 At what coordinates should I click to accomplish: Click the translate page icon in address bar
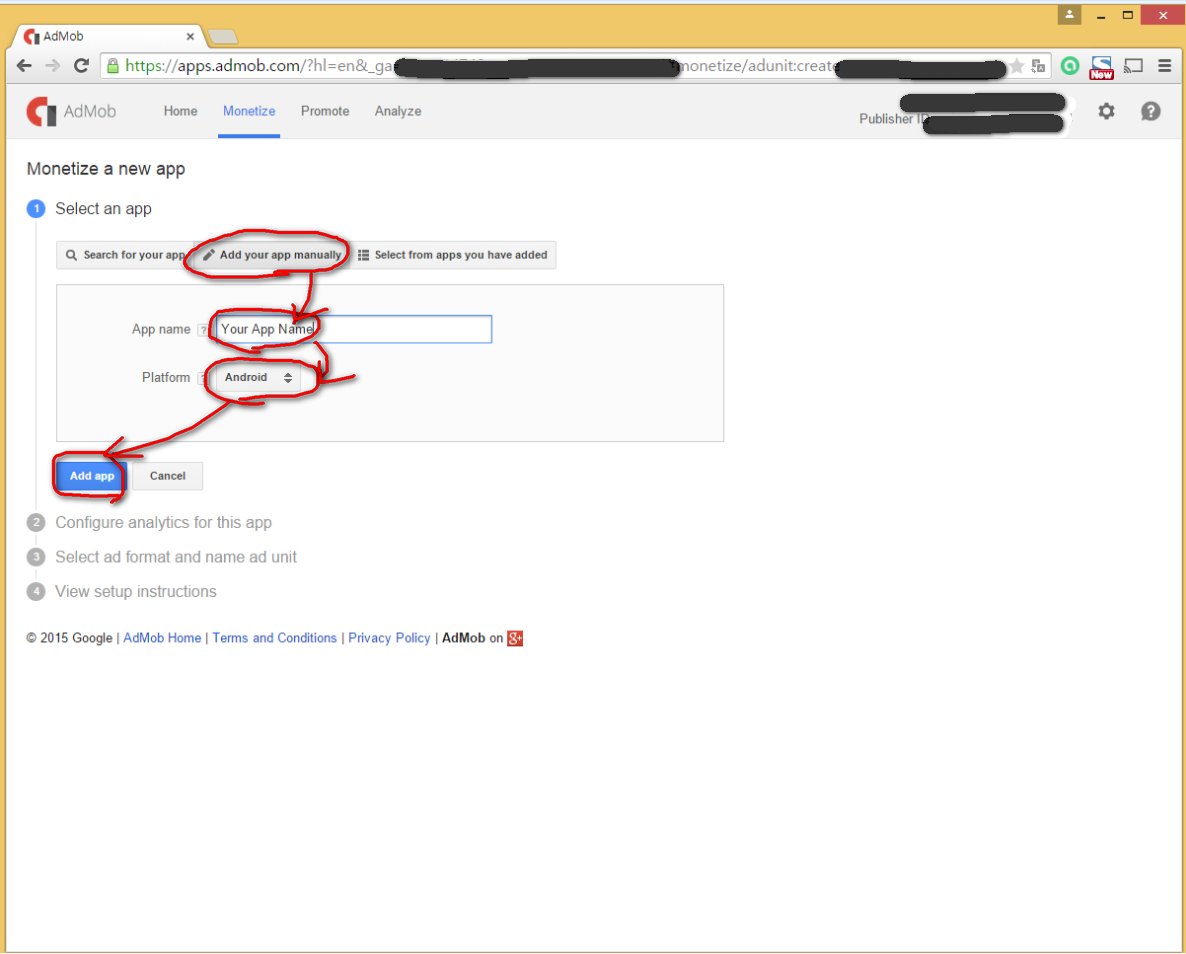coord(1039,66)
